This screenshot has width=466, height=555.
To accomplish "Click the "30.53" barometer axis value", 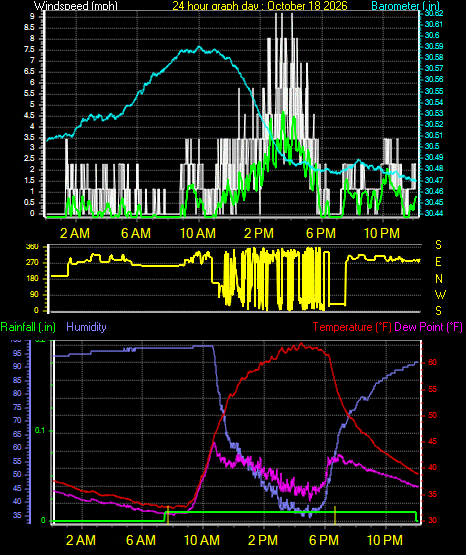I will click(434, 113).
